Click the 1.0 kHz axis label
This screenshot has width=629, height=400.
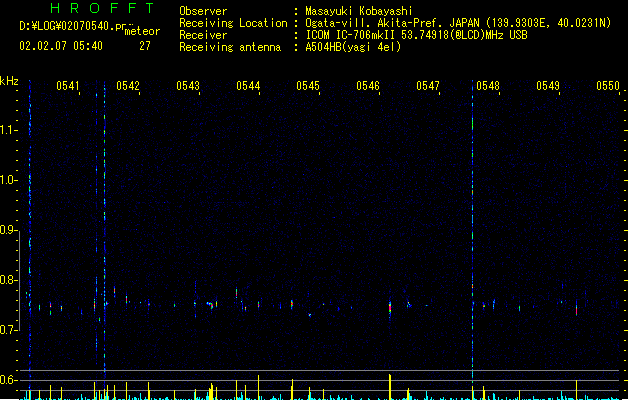[x=8, y=180]
